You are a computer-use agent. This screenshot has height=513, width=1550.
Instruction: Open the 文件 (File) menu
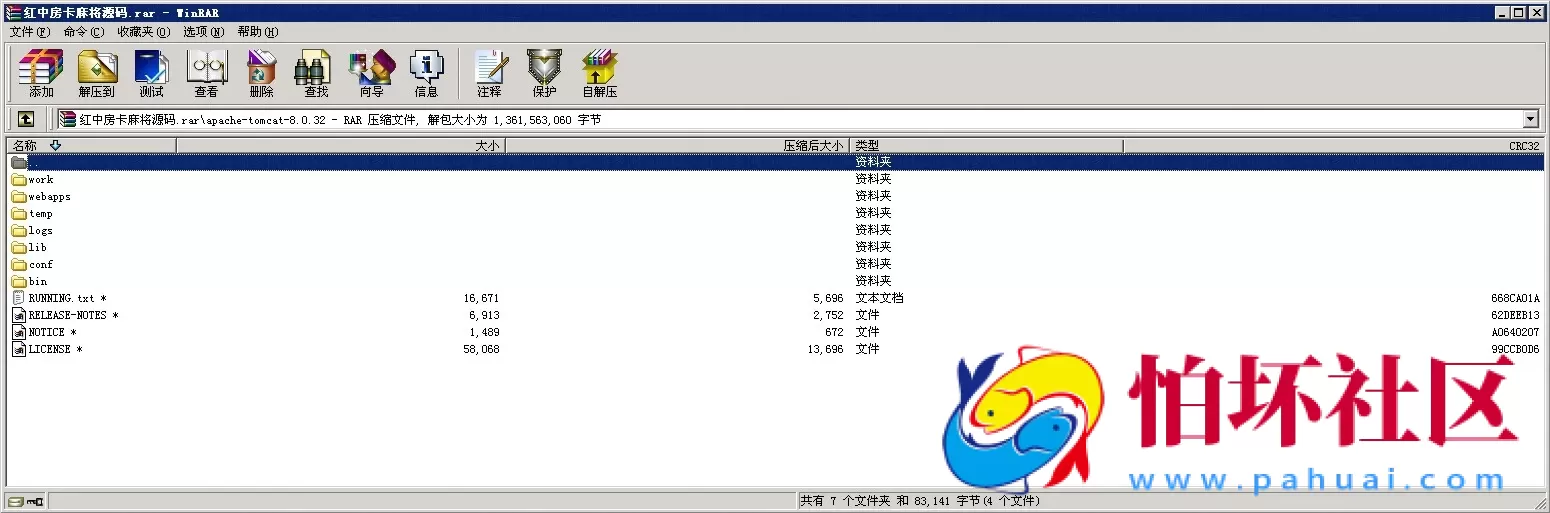(29, 32)
